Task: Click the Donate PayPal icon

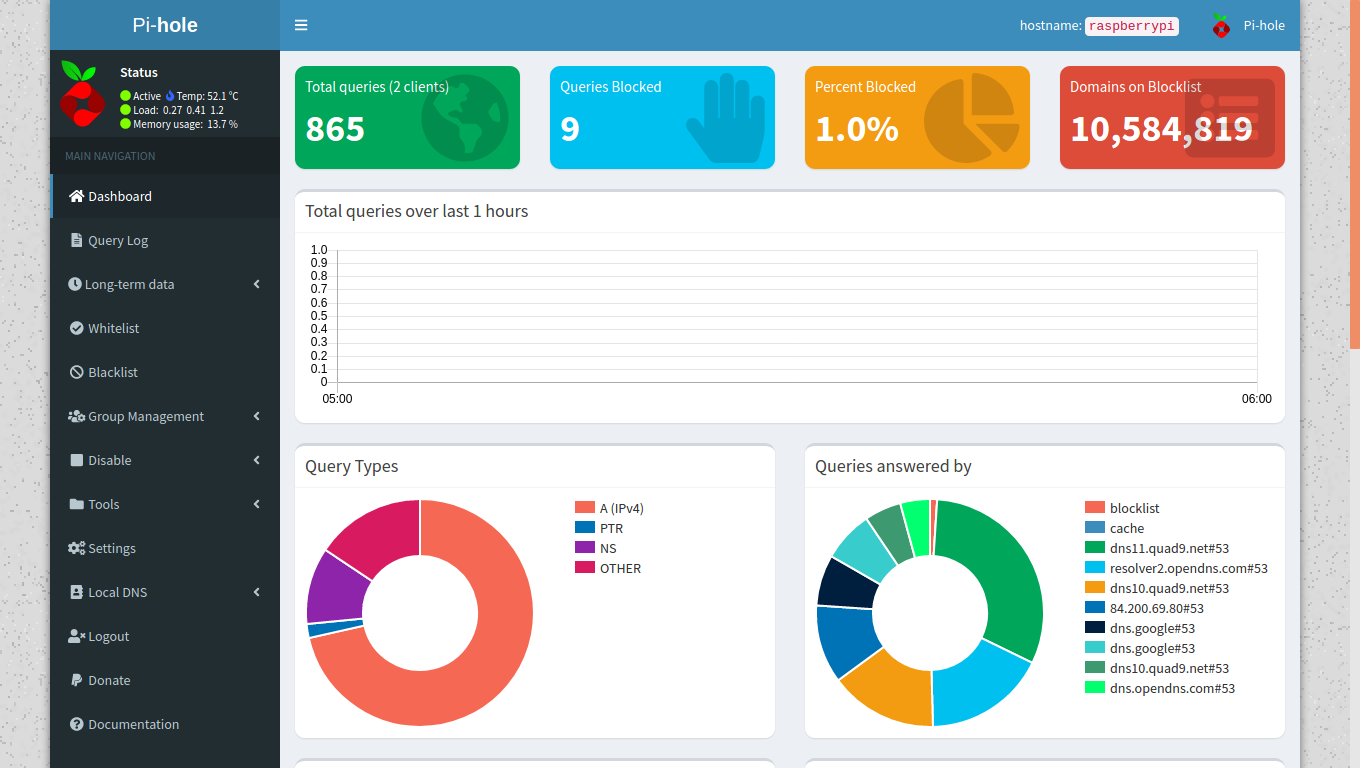Action: click(77, 680)
